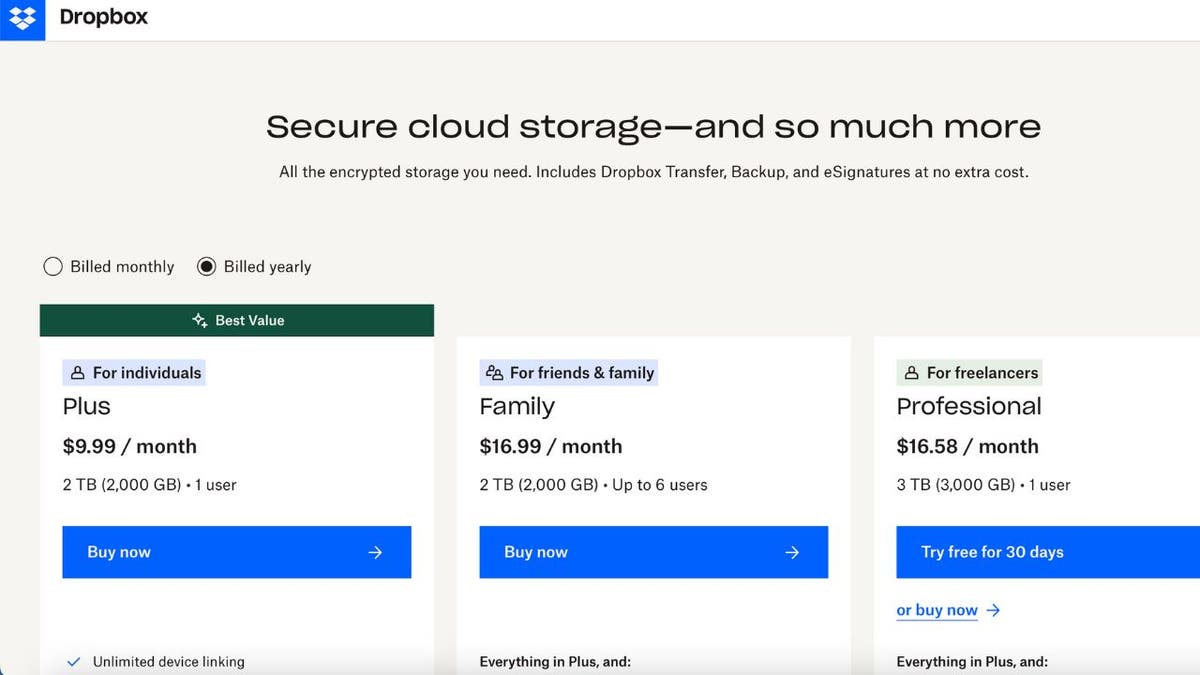Click the $9.99 / month price
The width and height of the screenshot is (1200, 675).
[130, 447]
